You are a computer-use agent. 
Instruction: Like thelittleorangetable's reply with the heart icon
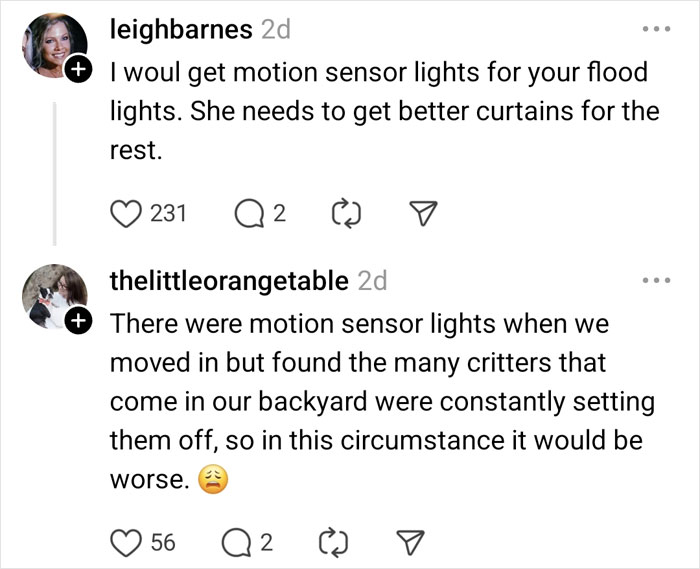pos(124,542)
